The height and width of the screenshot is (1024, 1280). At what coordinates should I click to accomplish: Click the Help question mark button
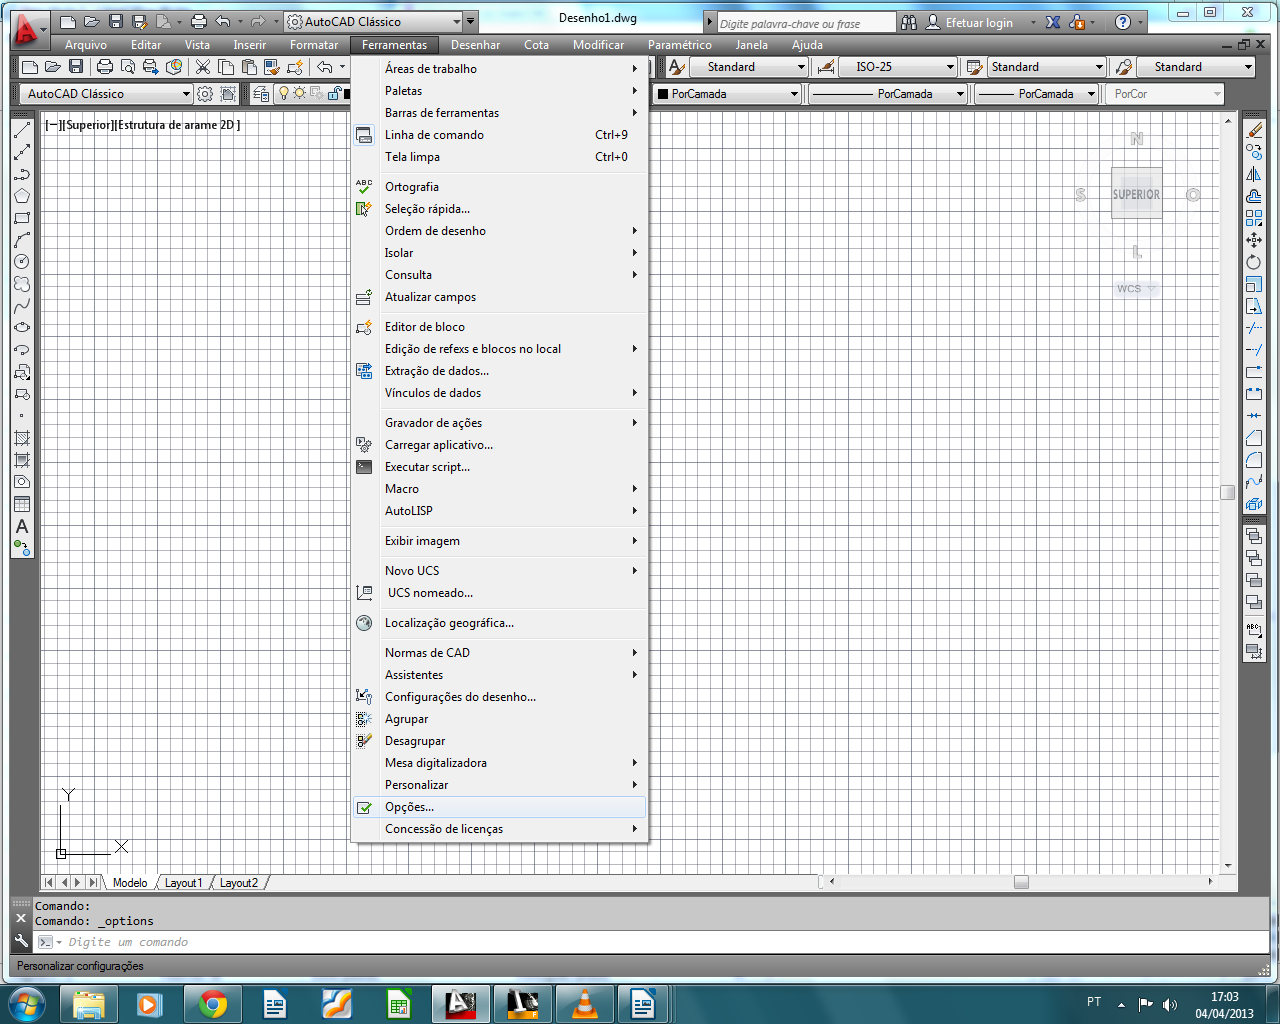click(1123, 22)
